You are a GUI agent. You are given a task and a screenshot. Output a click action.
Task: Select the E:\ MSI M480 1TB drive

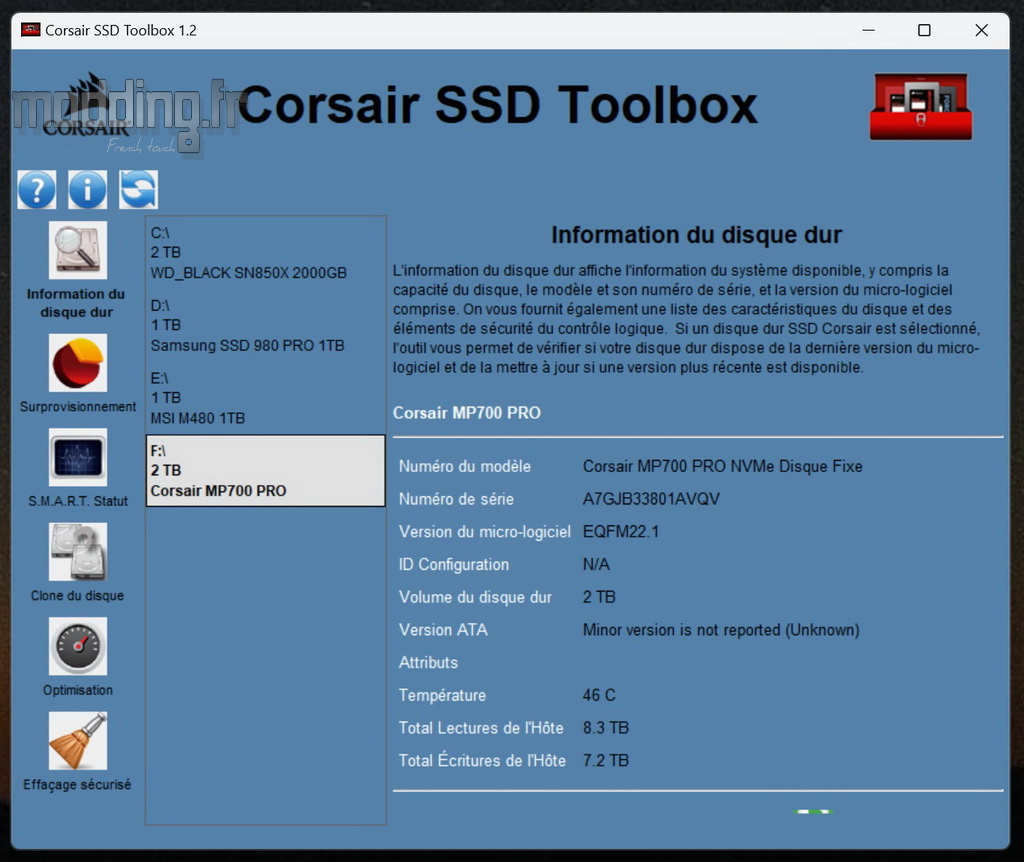(x=266, y=398)
